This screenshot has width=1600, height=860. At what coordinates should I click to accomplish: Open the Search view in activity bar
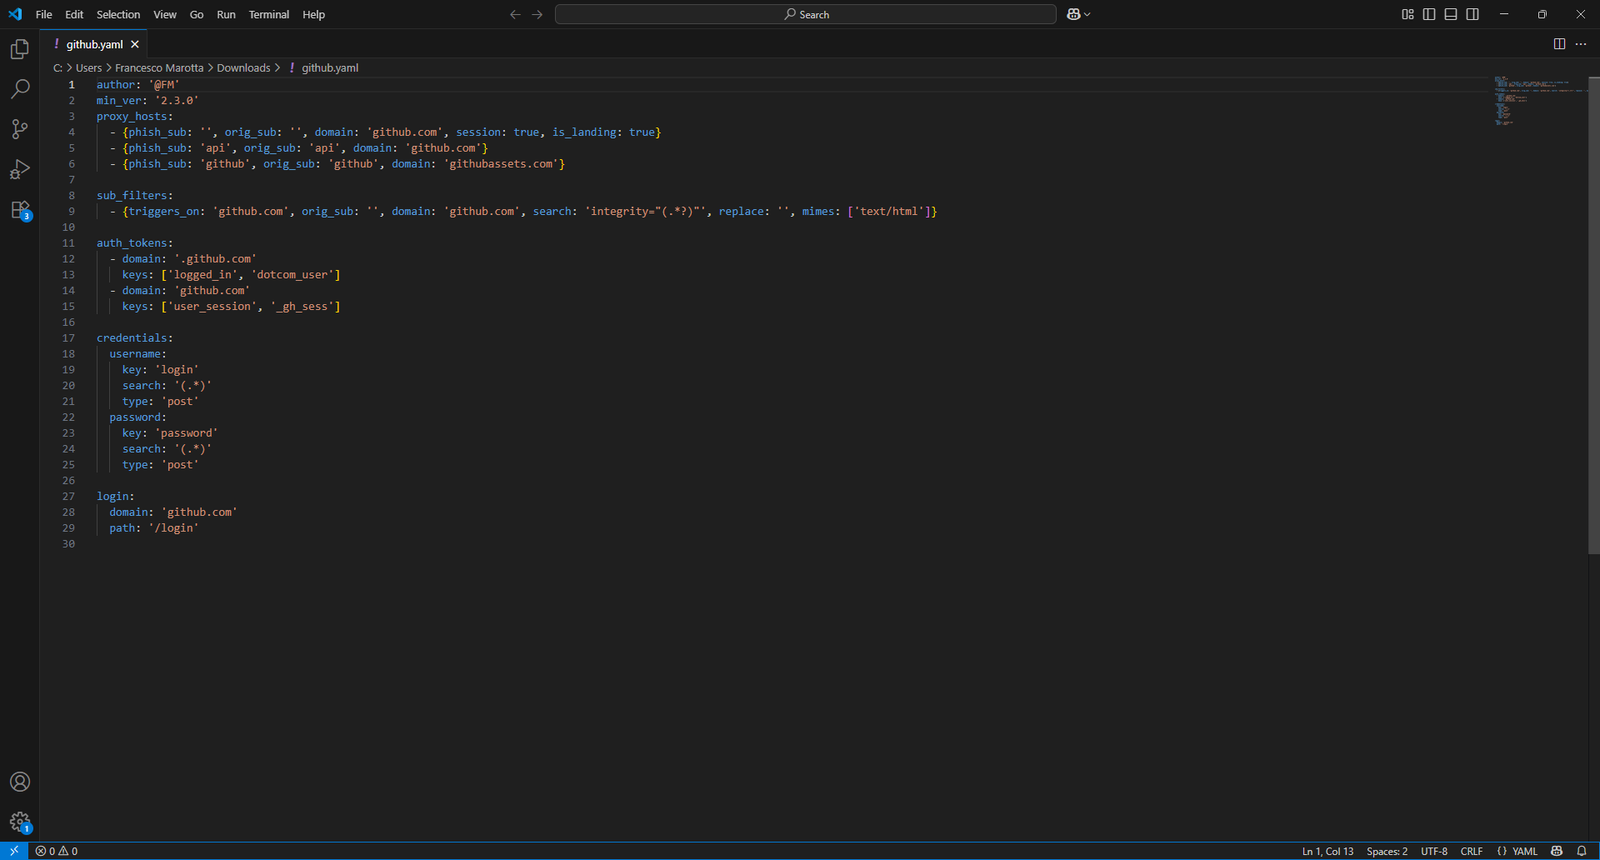click(x=20, y=89)
